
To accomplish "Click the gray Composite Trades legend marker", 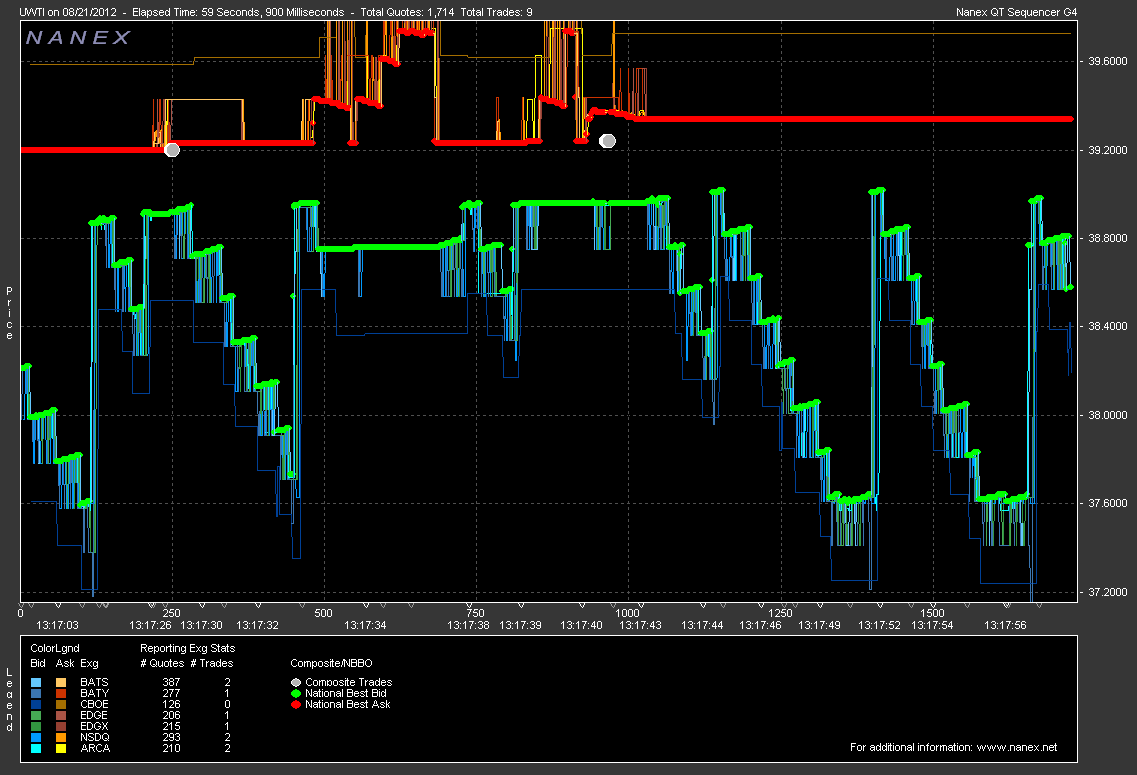I will pyautogui.click(x=296, y=682).
